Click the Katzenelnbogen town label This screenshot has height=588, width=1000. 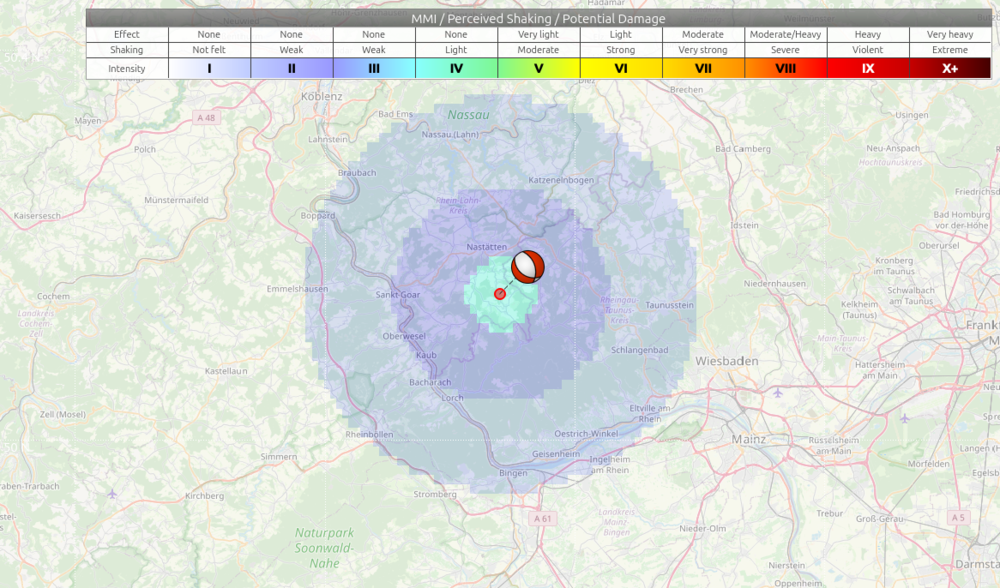(561, 180)
